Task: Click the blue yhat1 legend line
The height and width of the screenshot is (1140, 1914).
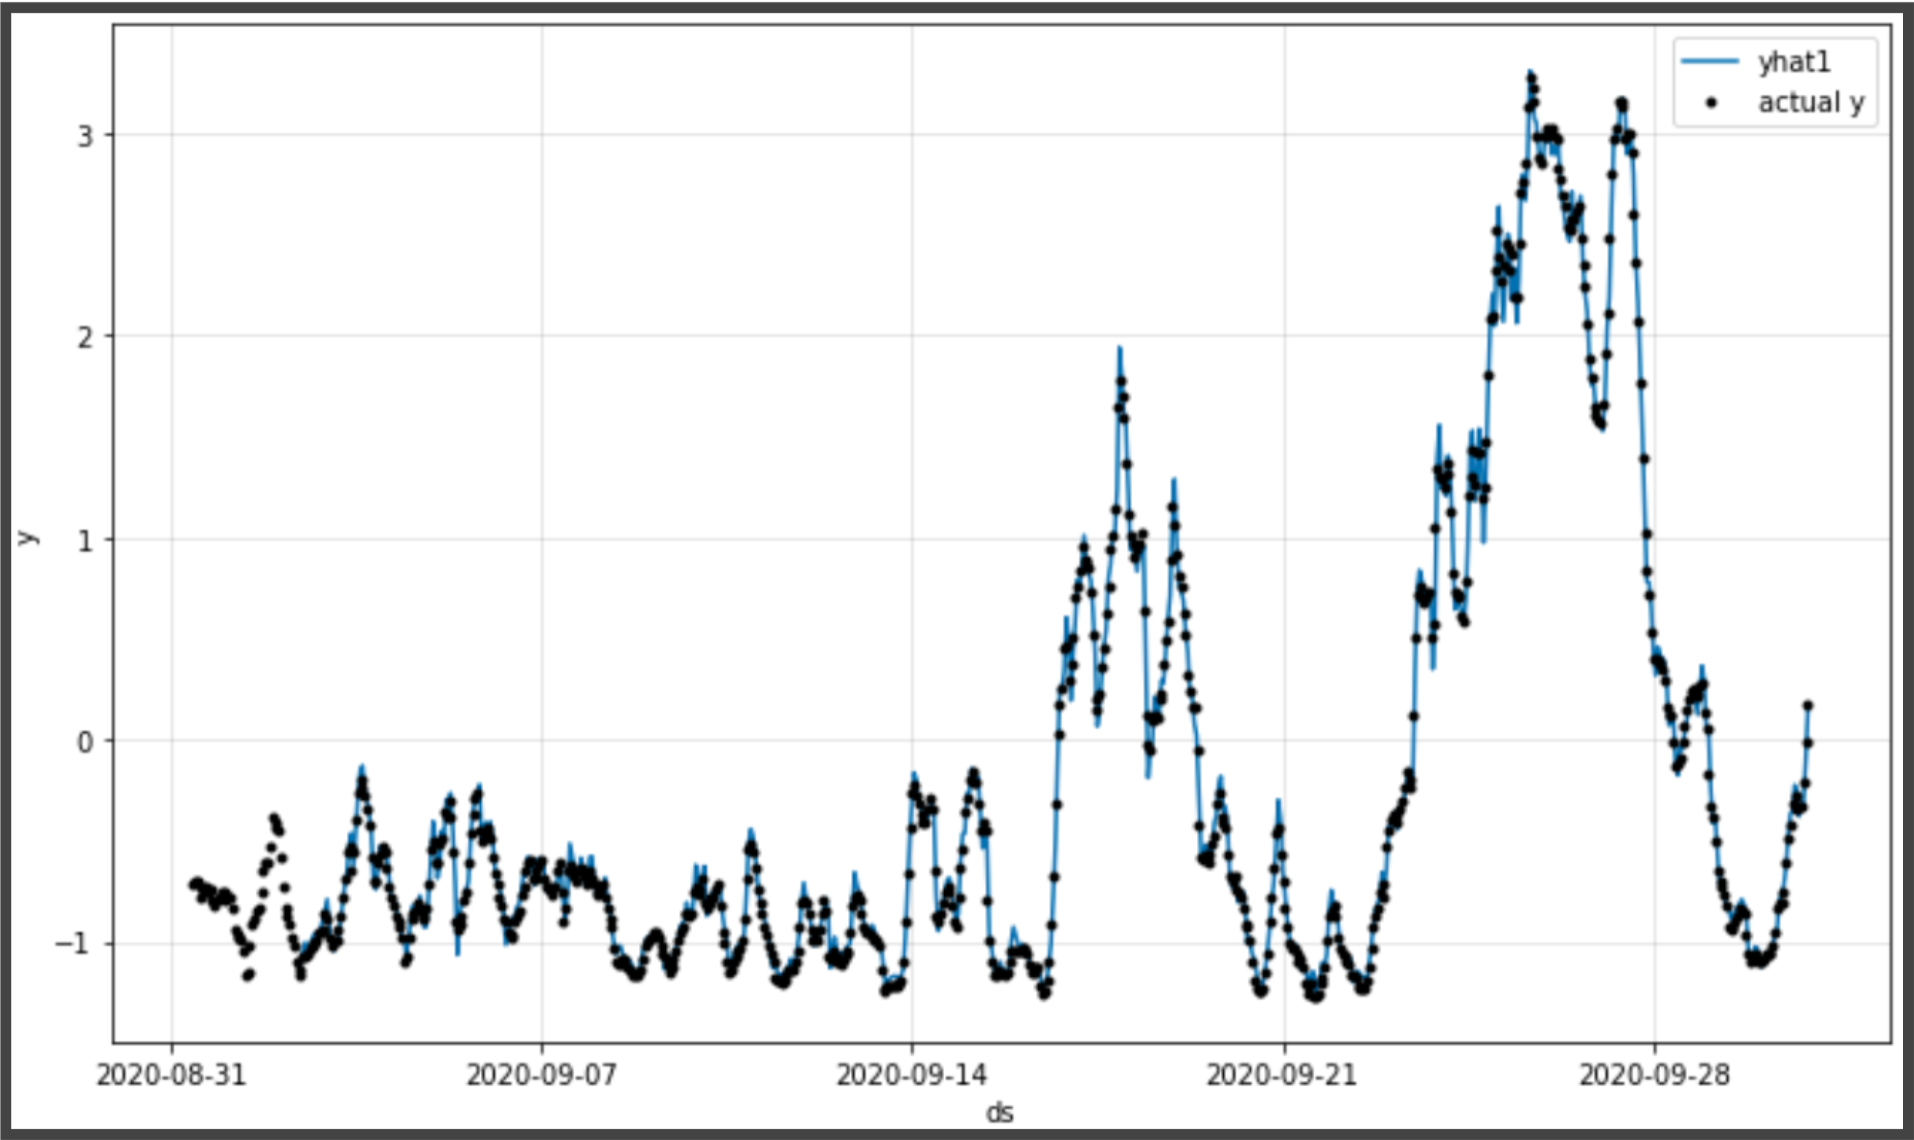Action: (1710, 63)
